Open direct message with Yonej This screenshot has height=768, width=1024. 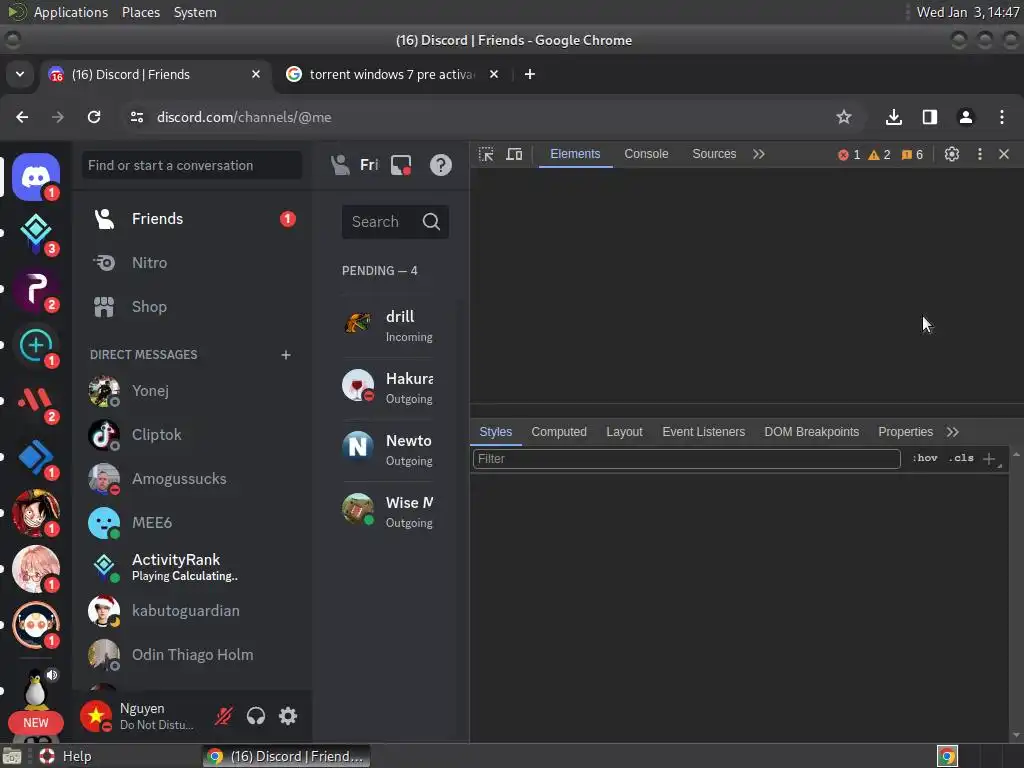click(x=193, y=391)
